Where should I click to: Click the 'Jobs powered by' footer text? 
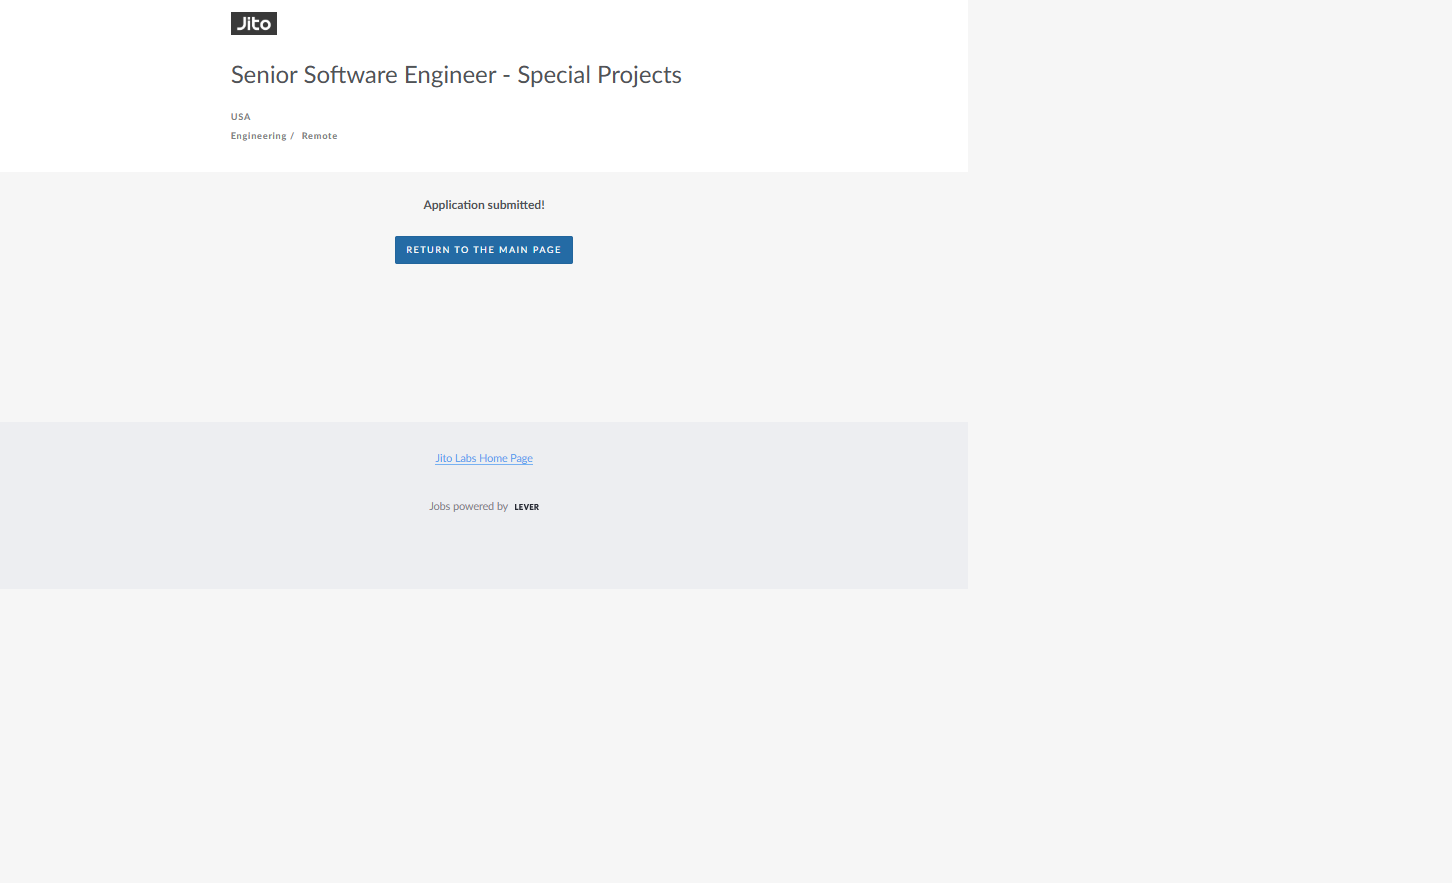(468, 507)
